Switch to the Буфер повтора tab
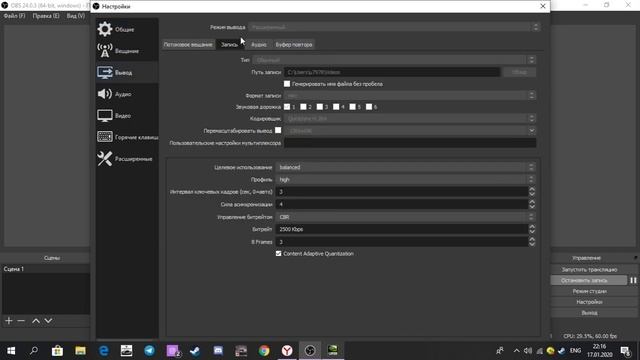 (x=294, y=44)
